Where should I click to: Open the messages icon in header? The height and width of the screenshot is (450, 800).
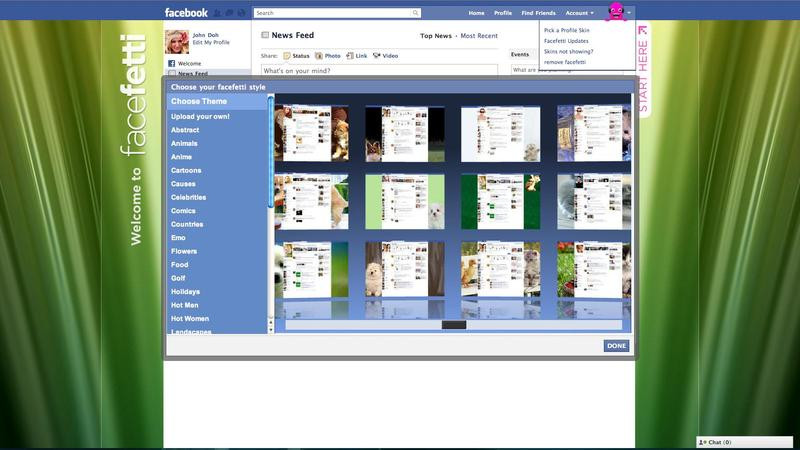[230, 13]
